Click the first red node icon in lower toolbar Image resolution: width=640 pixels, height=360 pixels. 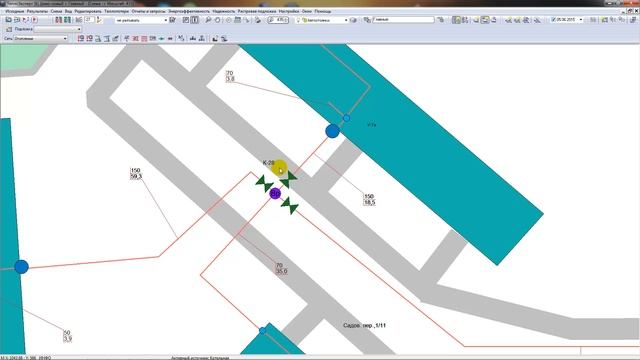(x=81, y=38)
